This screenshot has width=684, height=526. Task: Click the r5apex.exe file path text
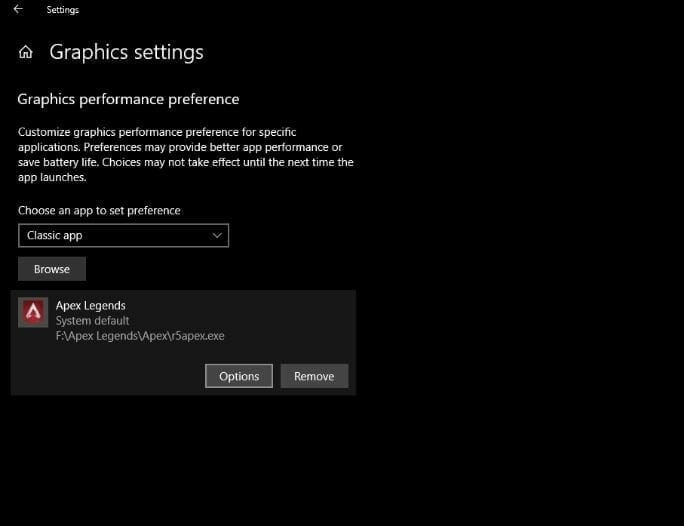[140, 336]
